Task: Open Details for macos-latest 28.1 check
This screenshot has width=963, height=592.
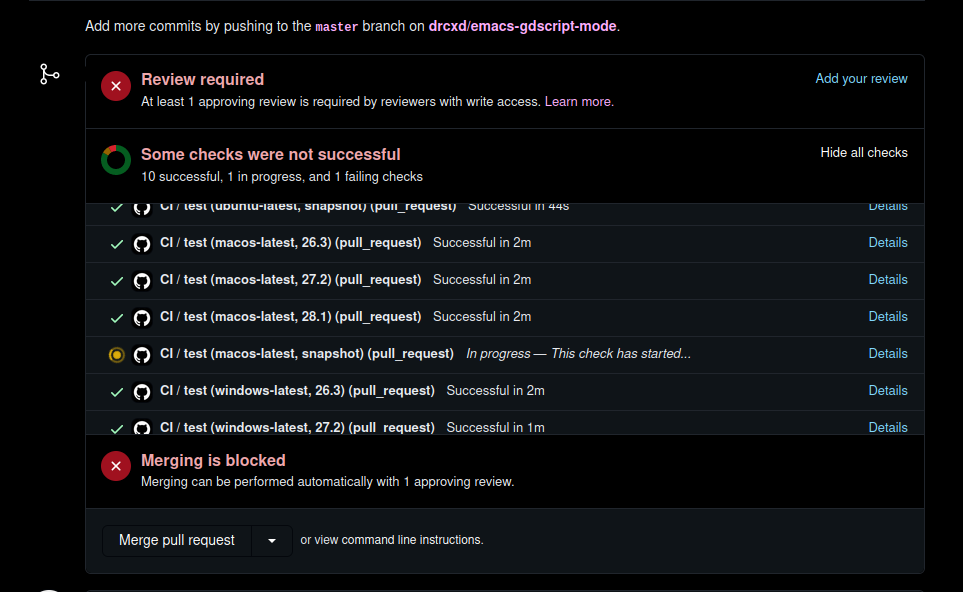Action: click(887, 316)
